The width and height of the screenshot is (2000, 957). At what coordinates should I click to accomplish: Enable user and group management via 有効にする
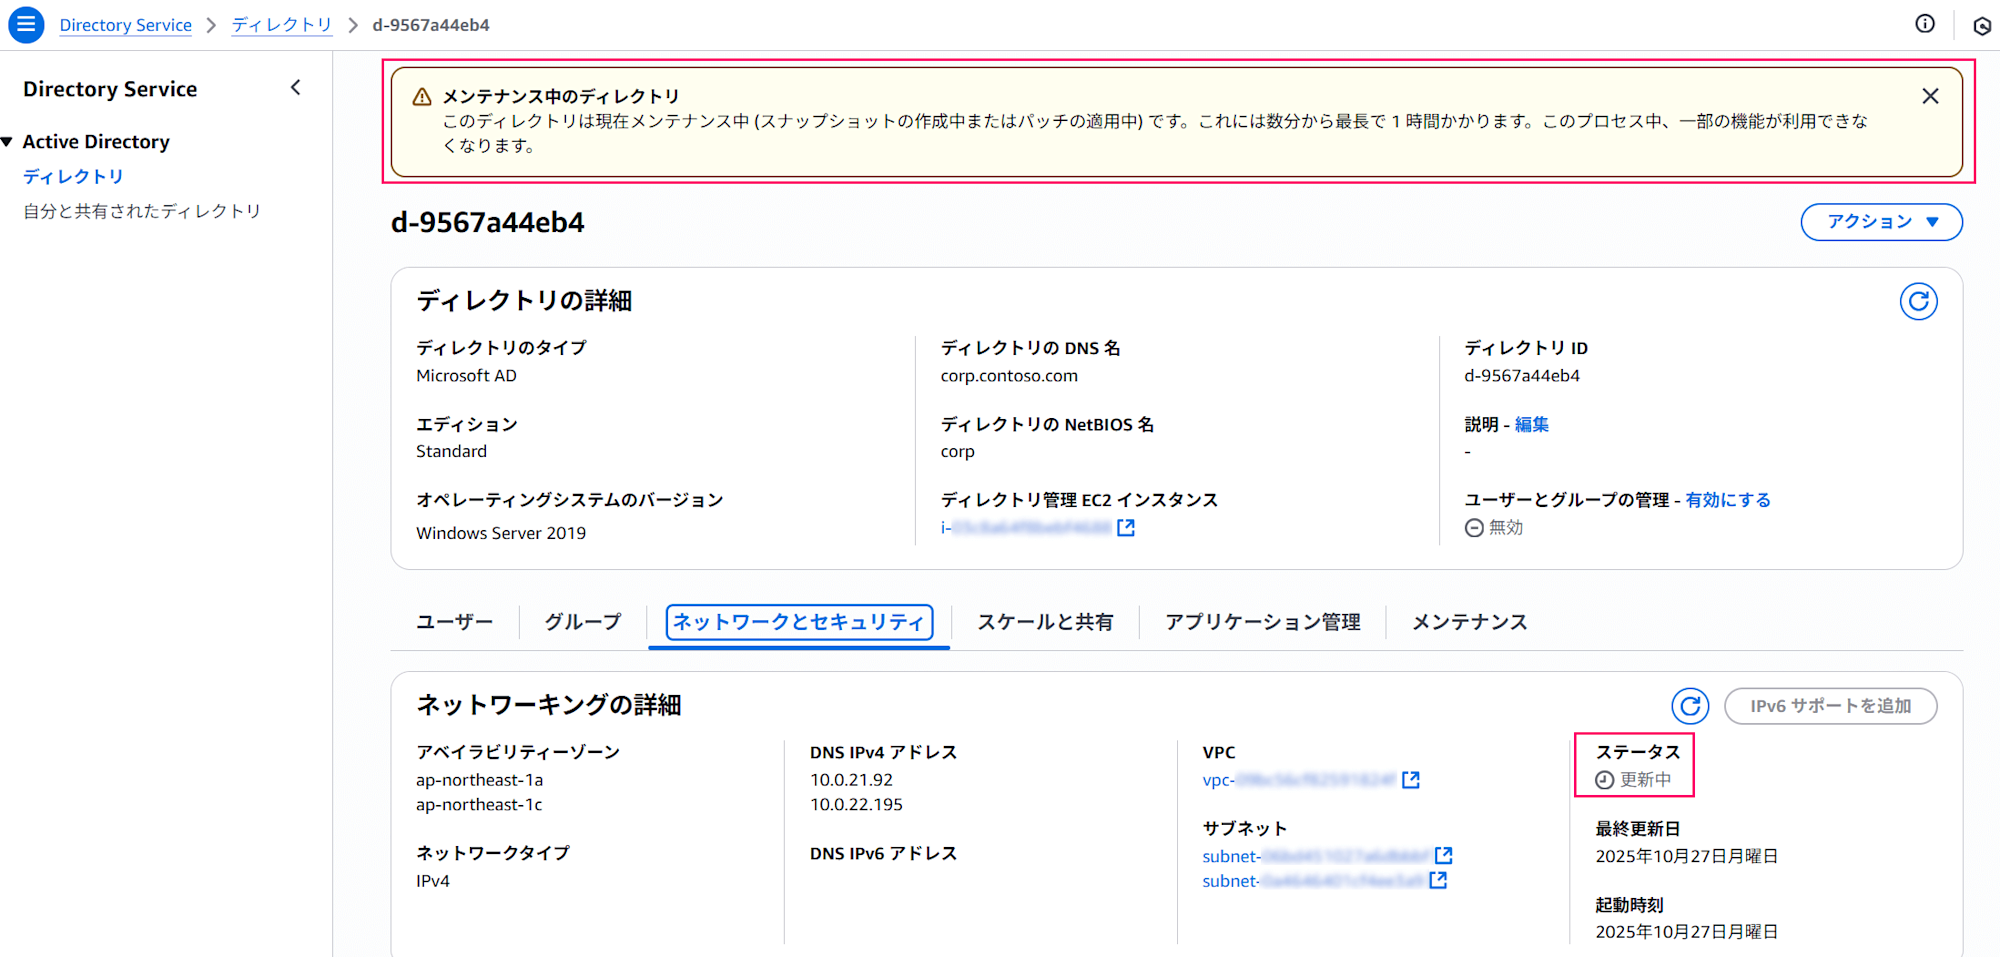pos(1727,499)
